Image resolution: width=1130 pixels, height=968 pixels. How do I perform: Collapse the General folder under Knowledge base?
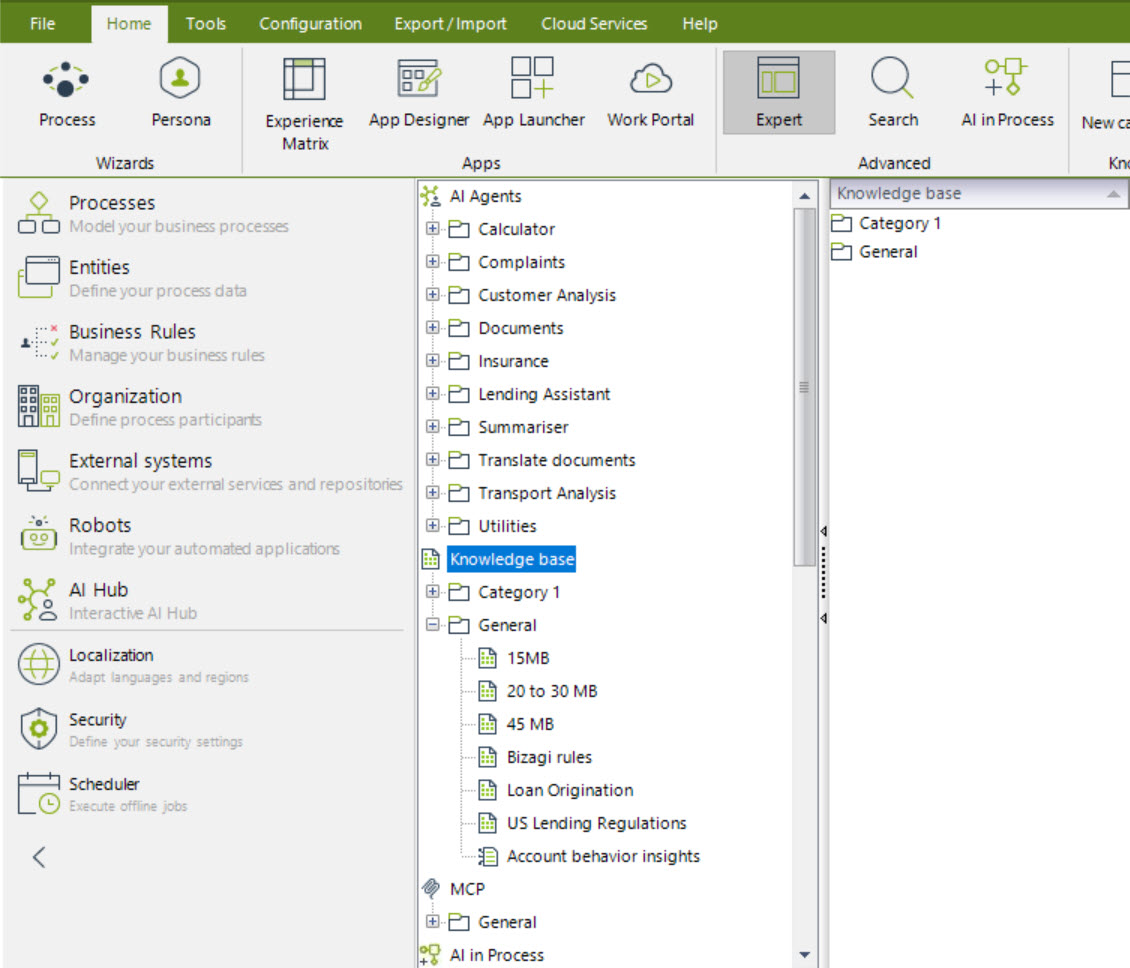(433, 625)
